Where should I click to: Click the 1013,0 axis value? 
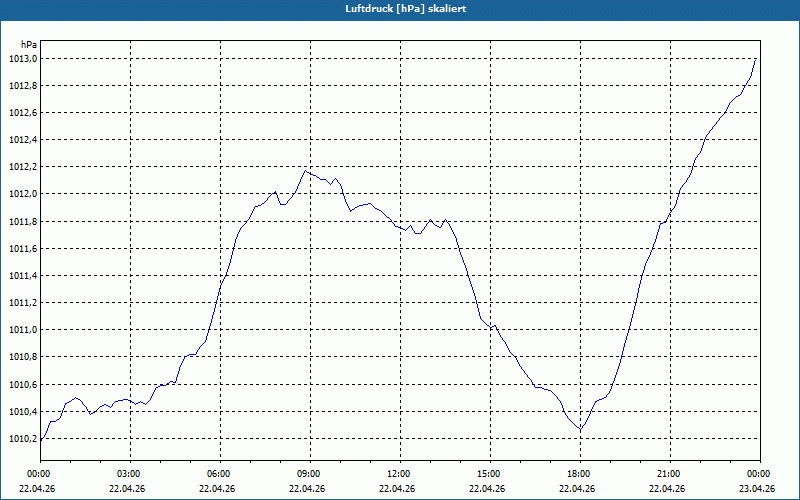coord(23,59)
